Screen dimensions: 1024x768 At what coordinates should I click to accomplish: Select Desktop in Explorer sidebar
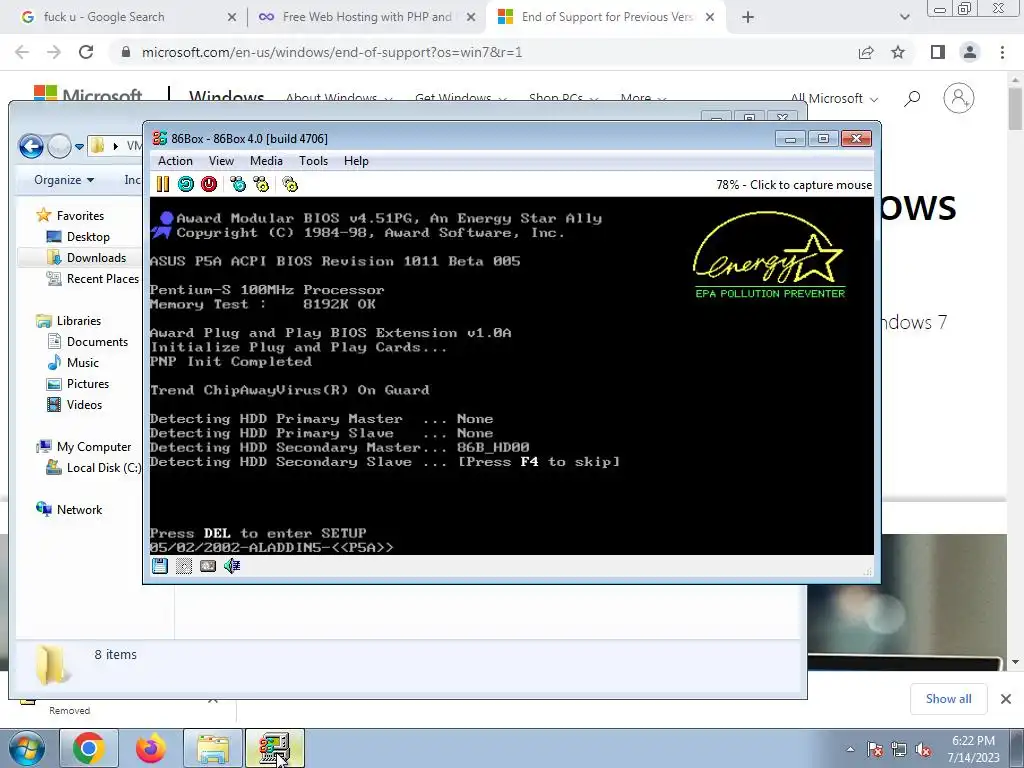[x=88, y=236]
